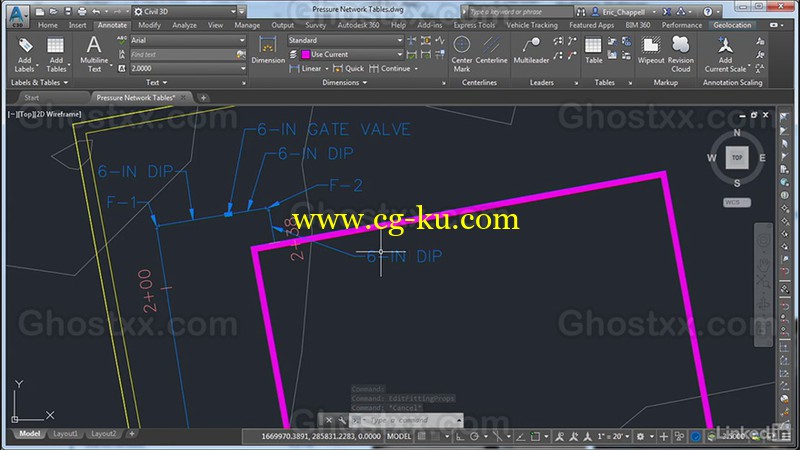Click the Add Tables tool
The image size is (800, 450).
point(56,55)
